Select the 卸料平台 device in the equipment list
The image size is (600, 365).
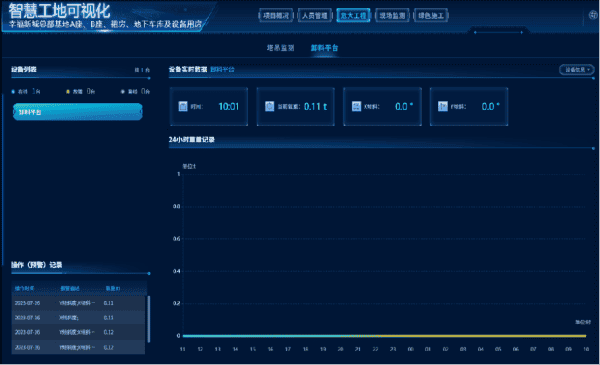point(78,112)
